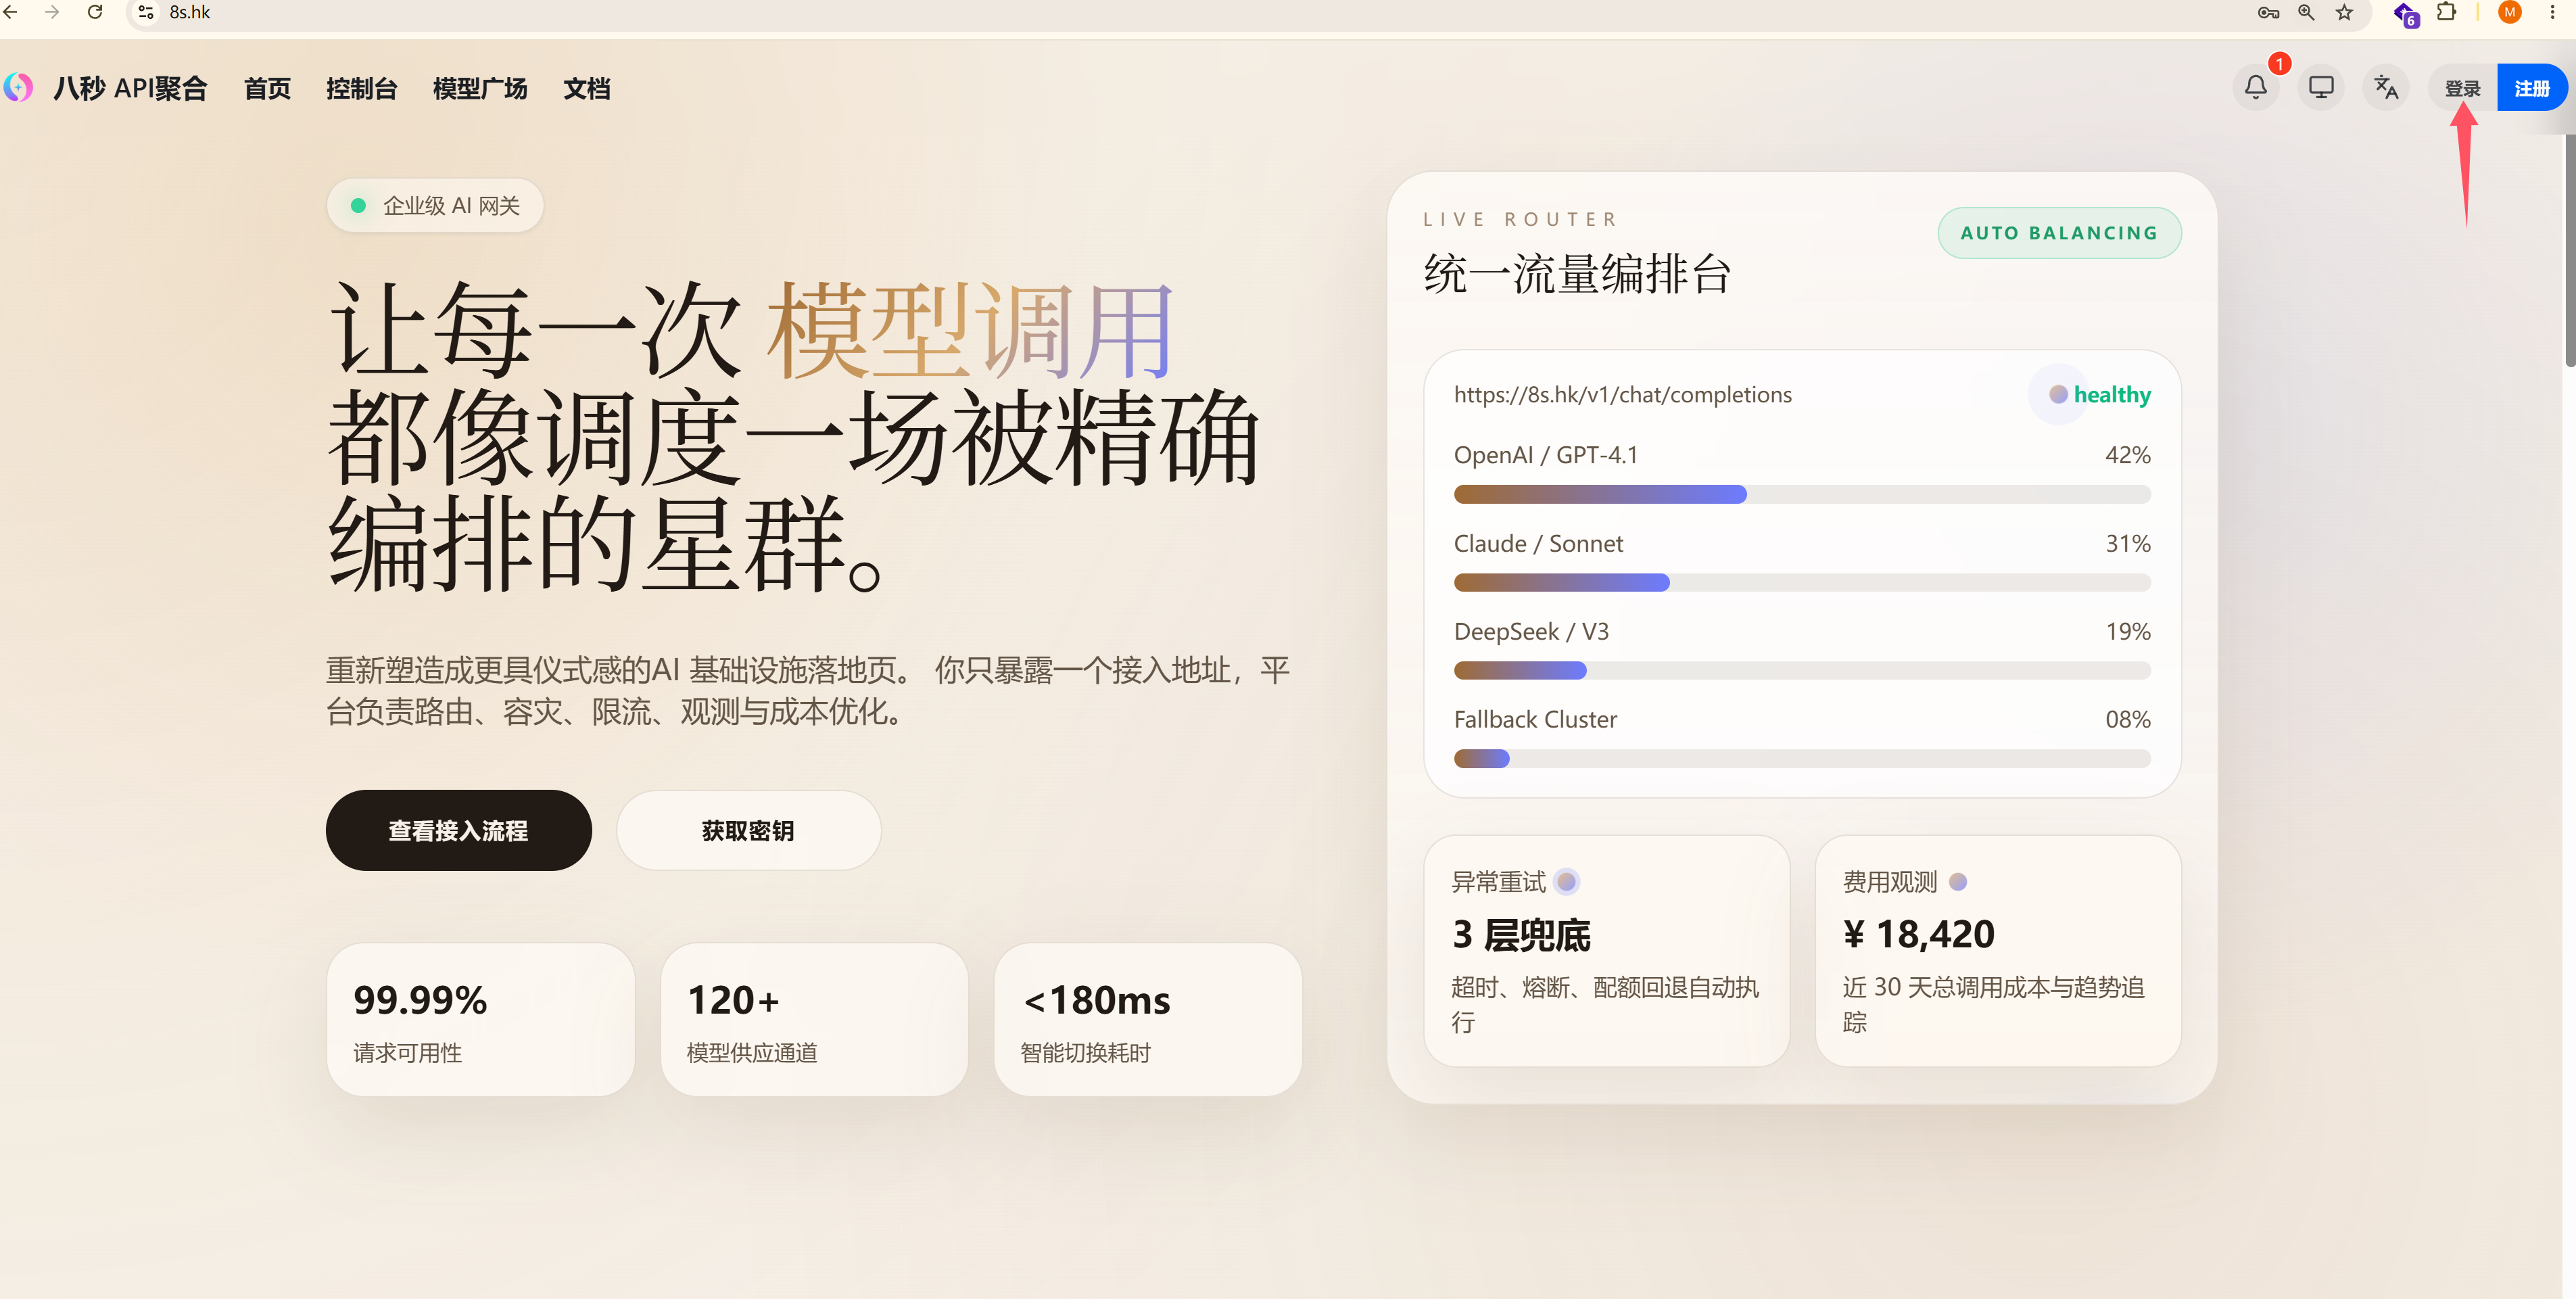
Task: Click the zoom magnifier icon in address bar
Action: (x=2306, y=12)
